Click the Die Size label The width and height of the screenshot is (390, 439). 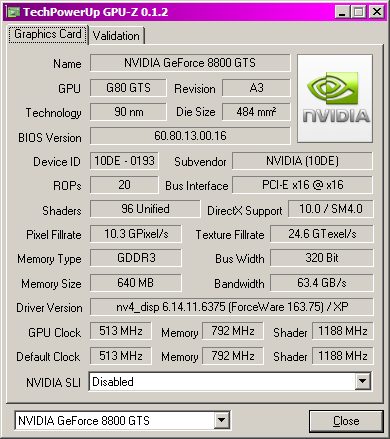coord(196,112)
